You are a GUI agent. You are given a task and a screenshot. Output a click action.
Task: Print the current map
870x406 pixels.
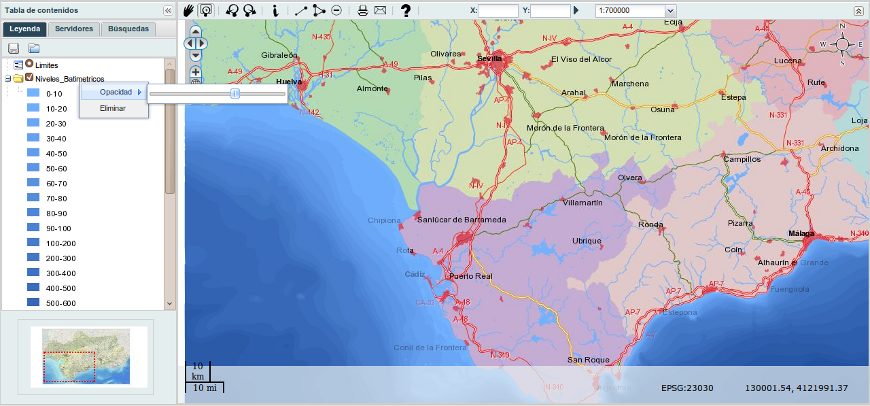coord(363,10)
